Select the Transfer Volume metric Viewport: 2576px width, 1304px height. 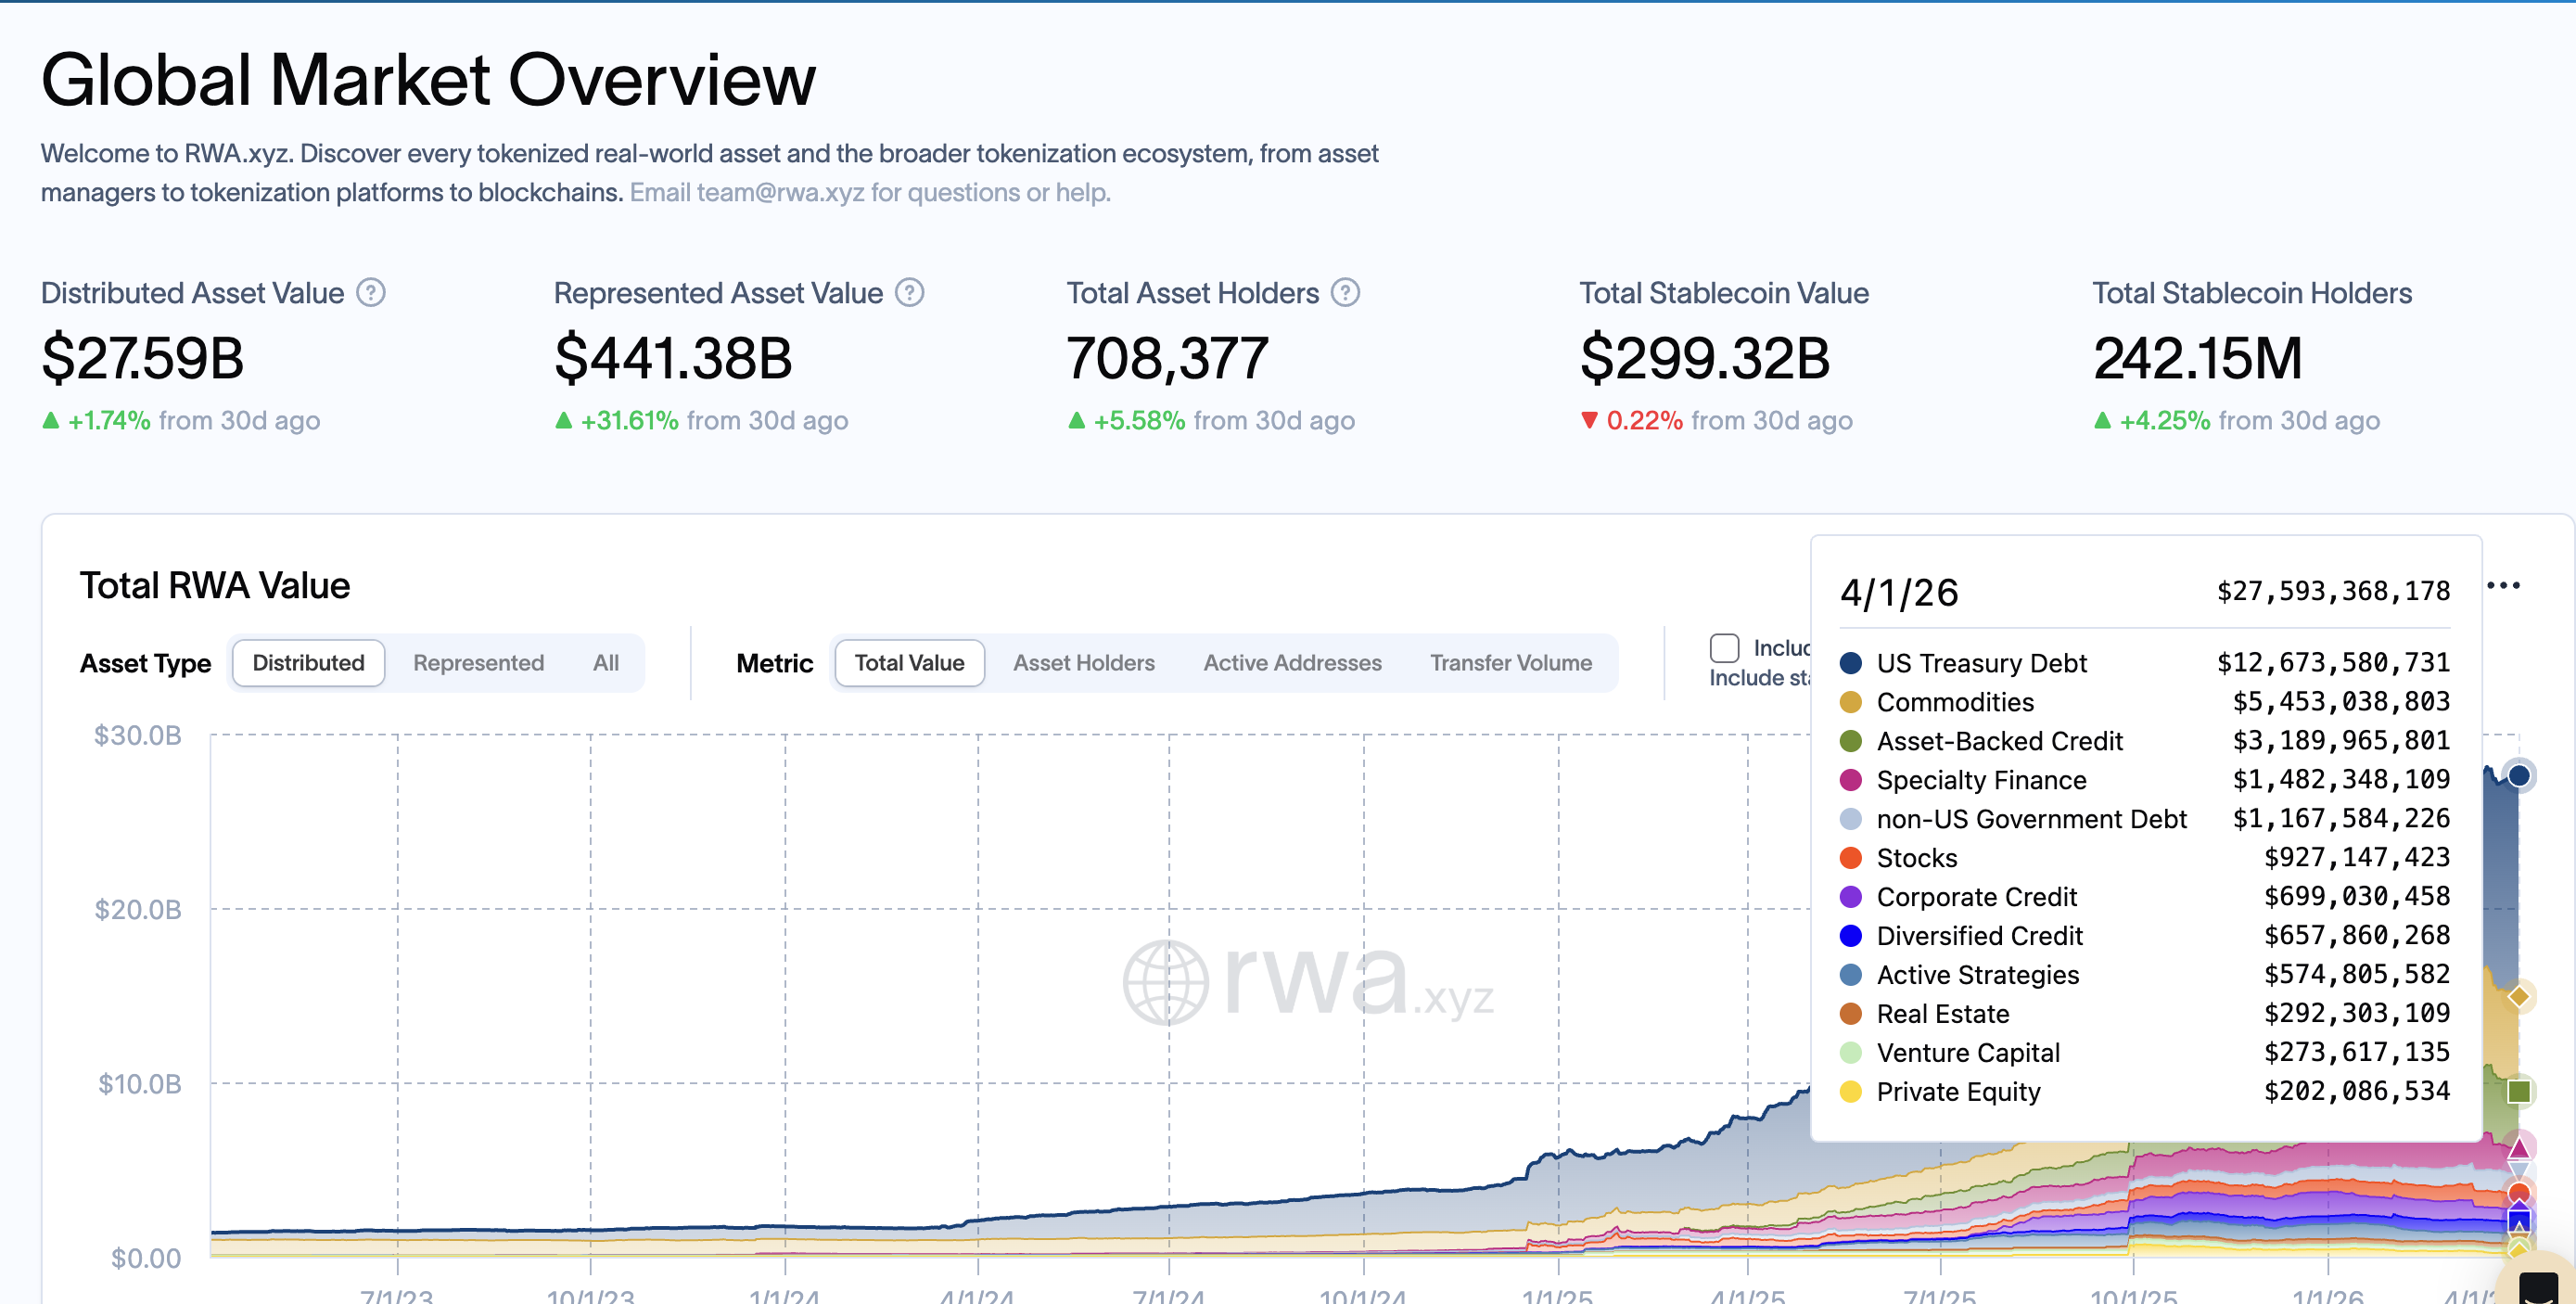point(1510,662)
